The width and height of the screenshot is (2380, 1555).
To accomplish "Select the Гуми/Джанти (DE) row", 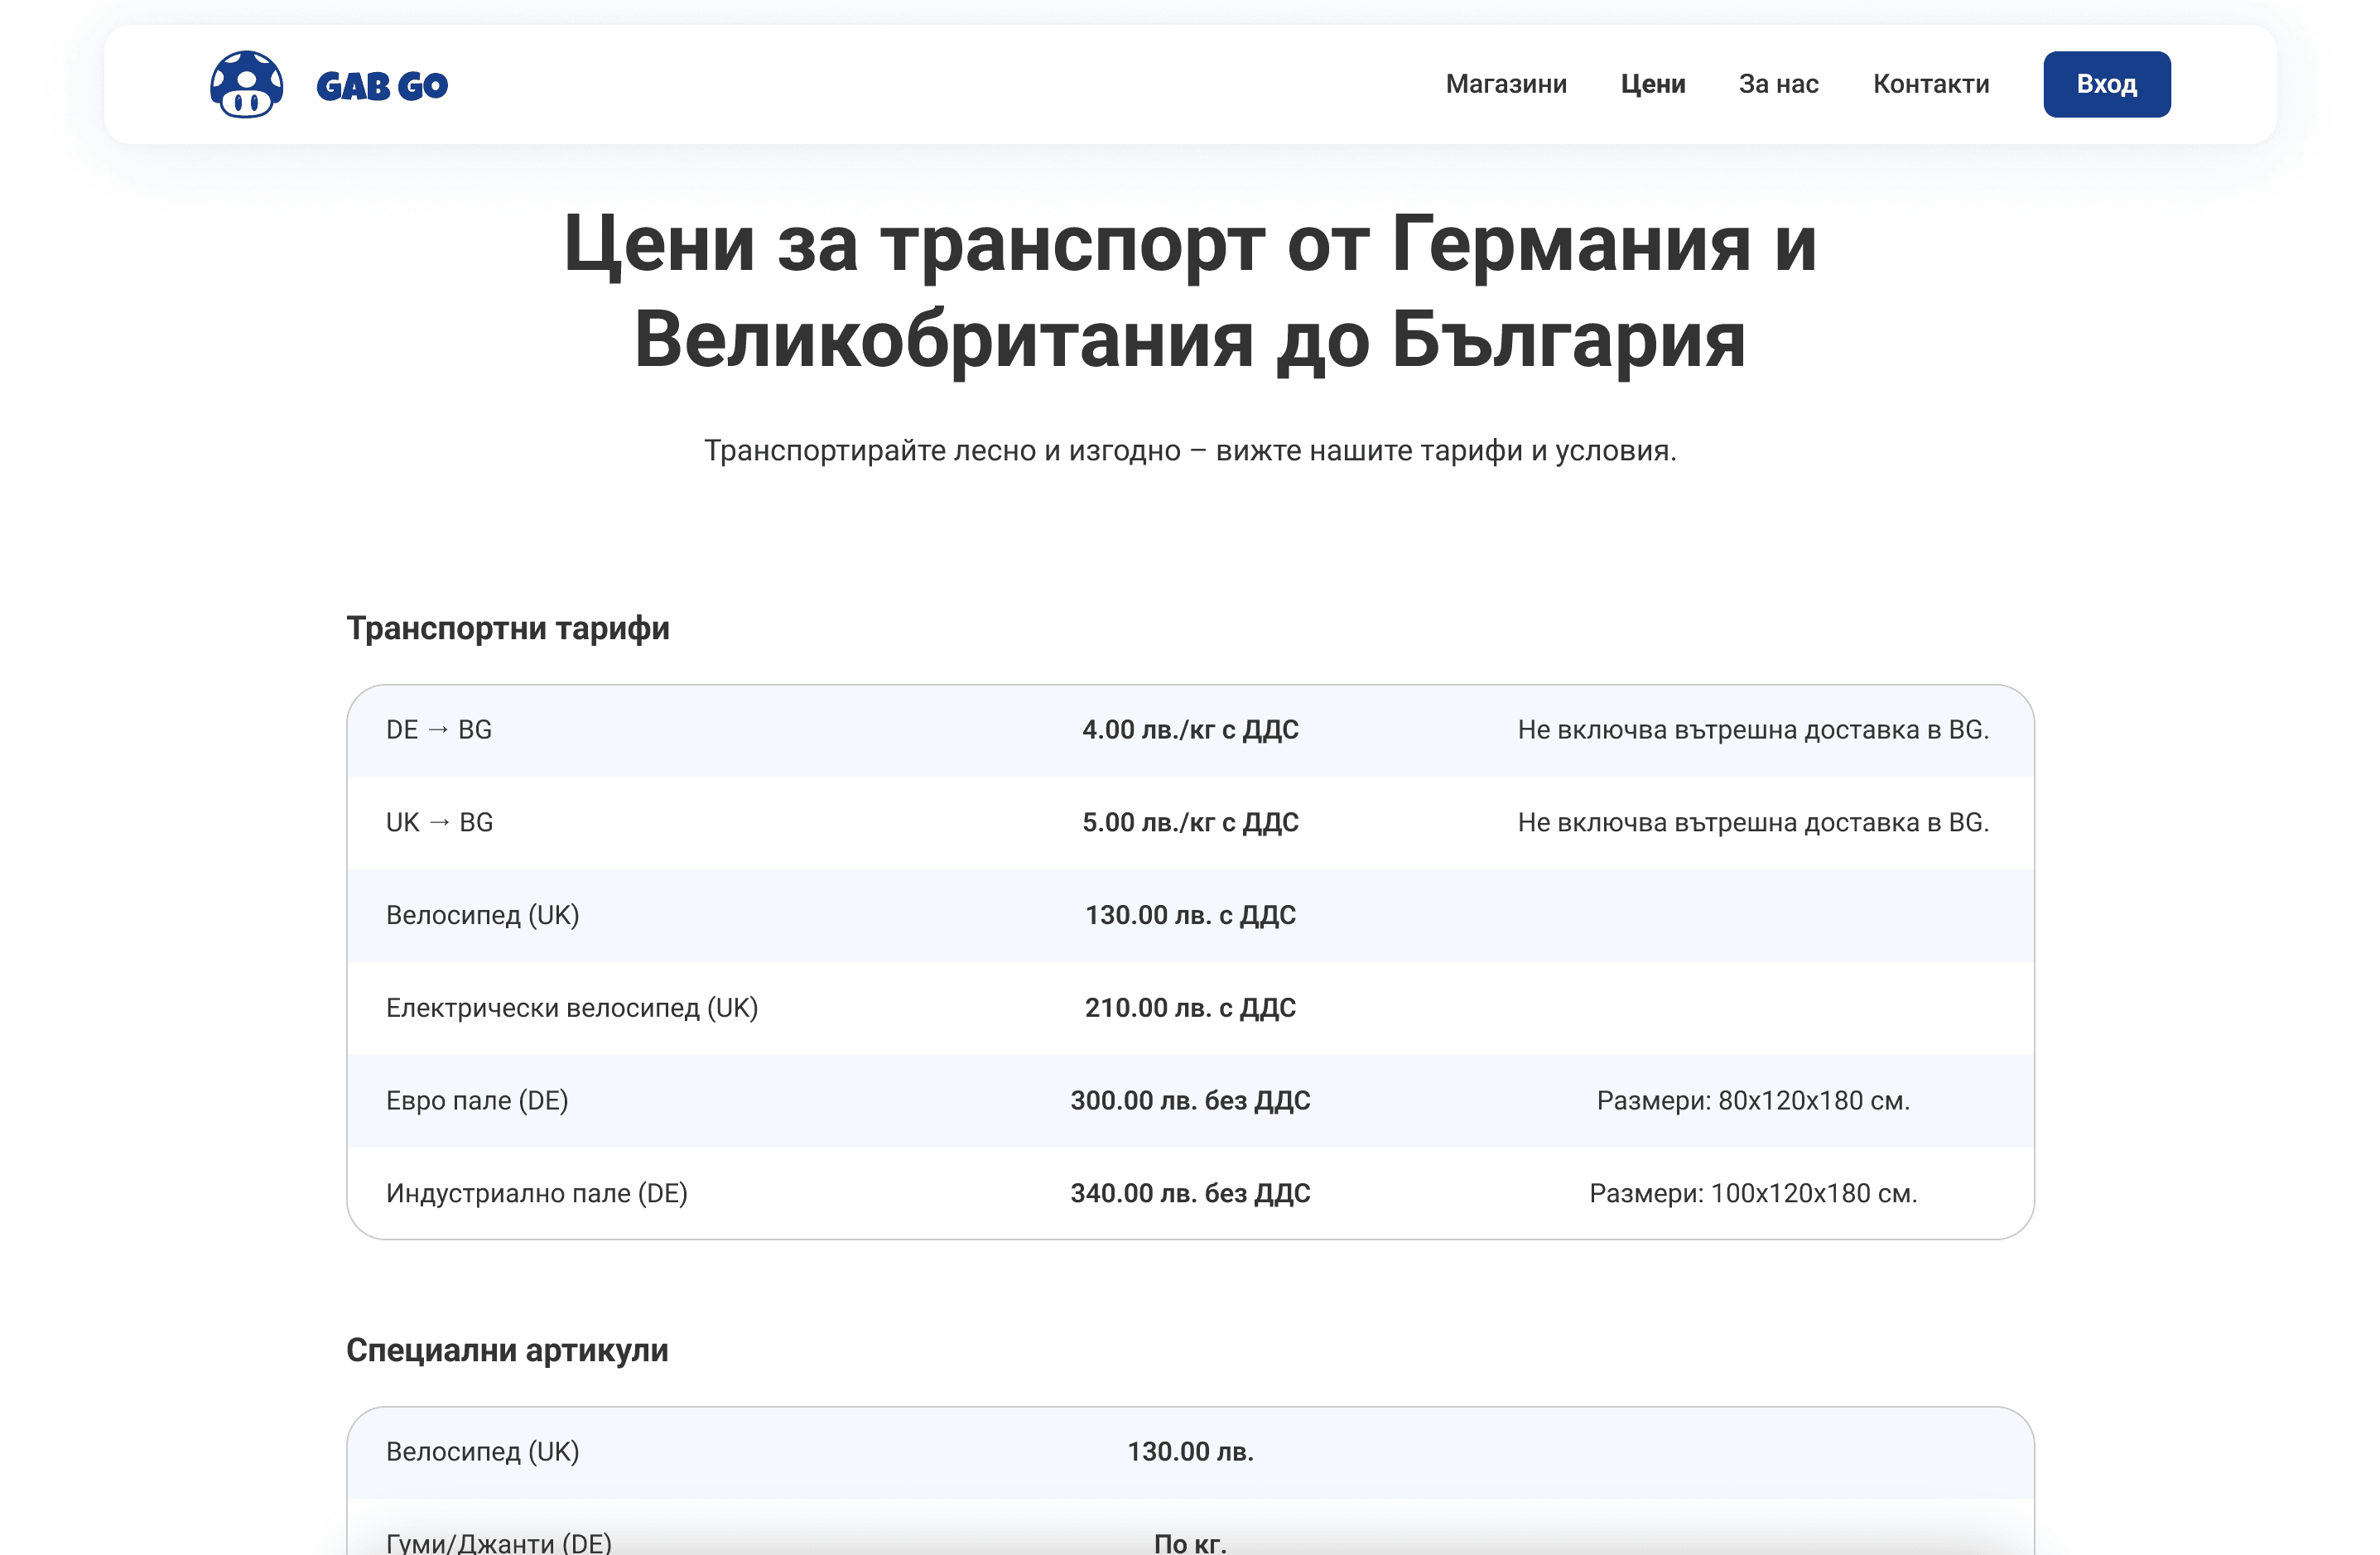I will [x=499, y=1540].
